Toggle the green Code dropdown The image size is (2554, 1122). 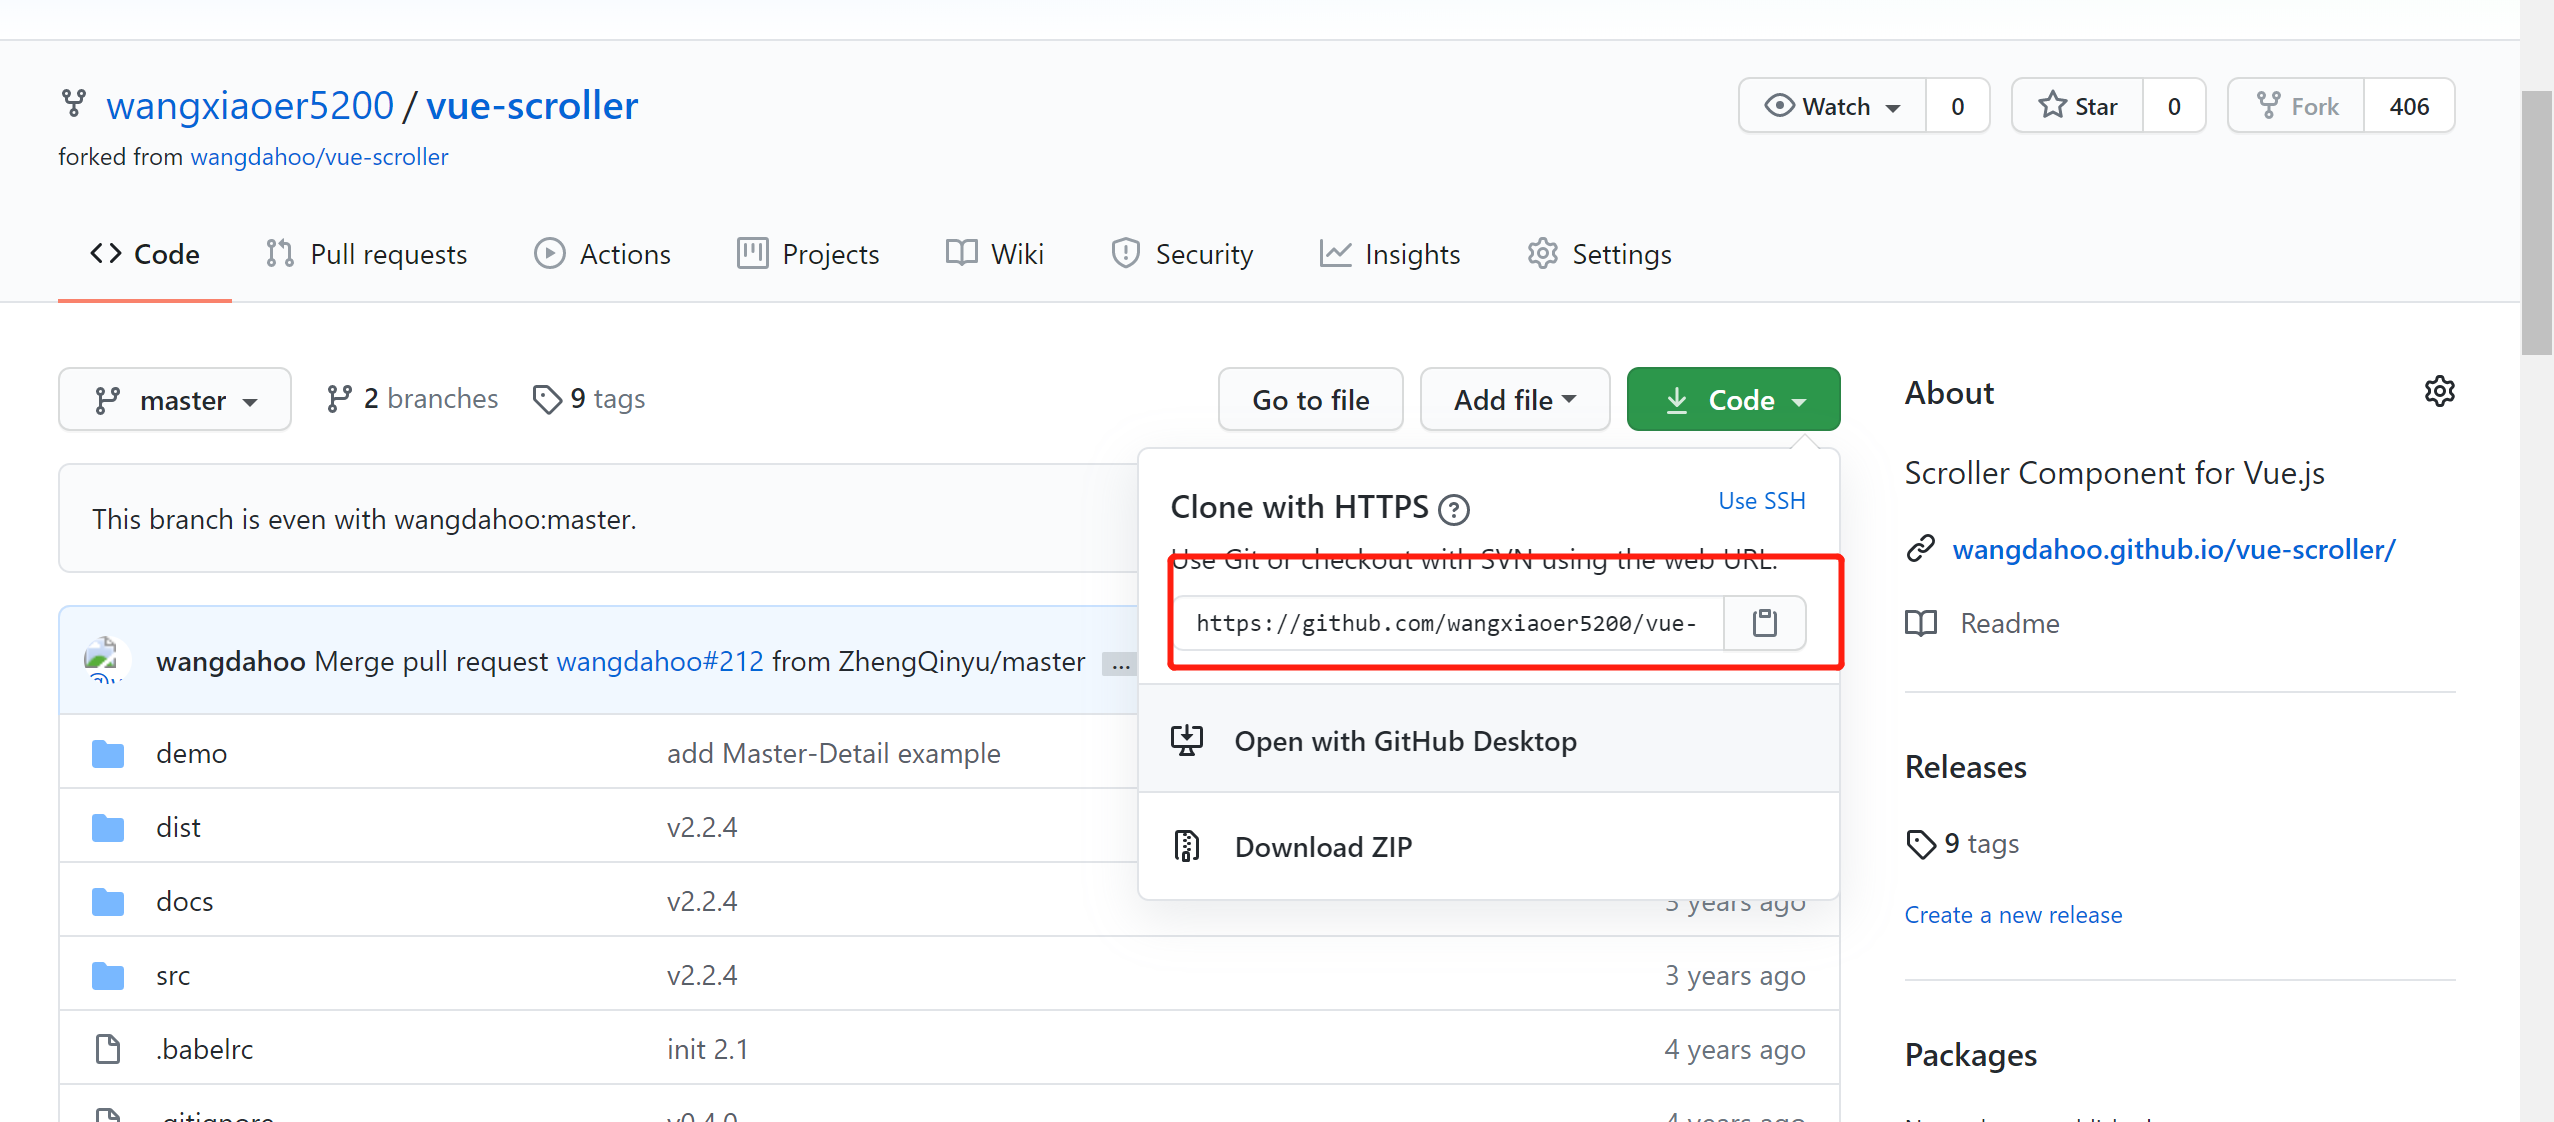point(1733,399)
